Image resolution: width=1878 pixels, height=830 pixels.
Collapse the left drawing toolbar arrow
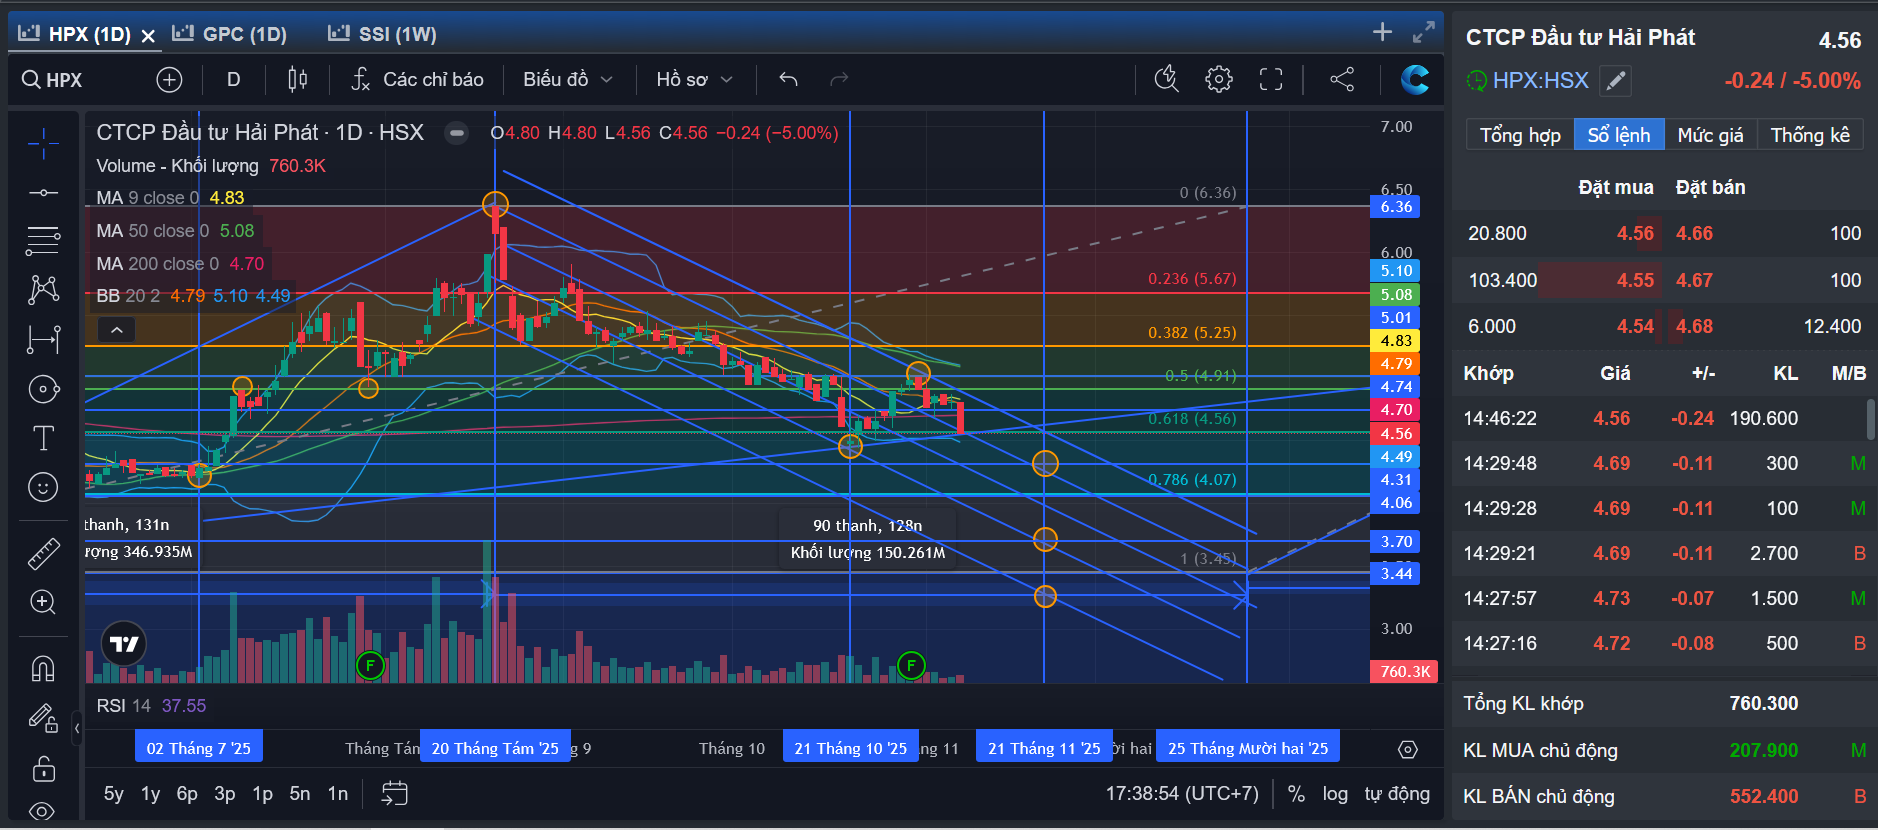pos(77,728)
